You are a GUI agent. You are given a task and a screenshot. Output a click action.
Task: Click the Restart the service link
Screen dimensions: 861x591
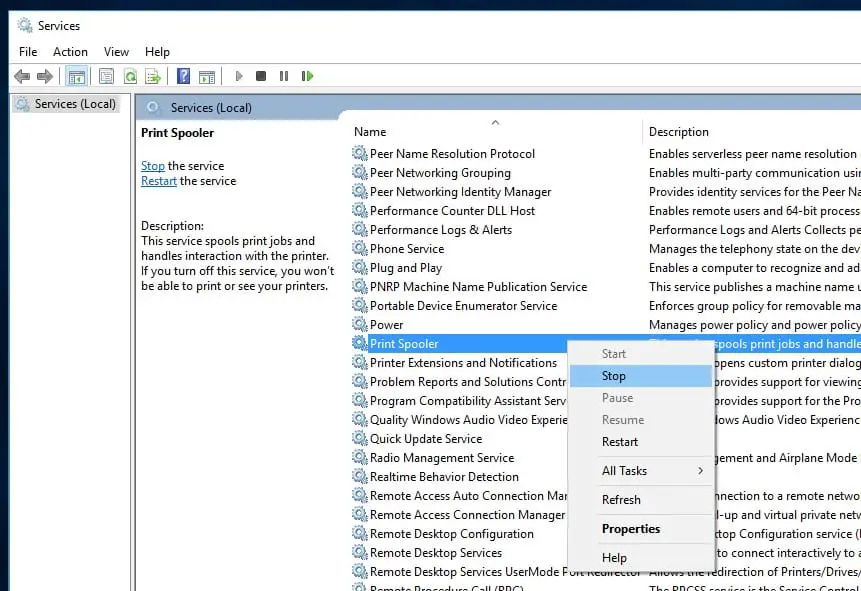(159, 181)
